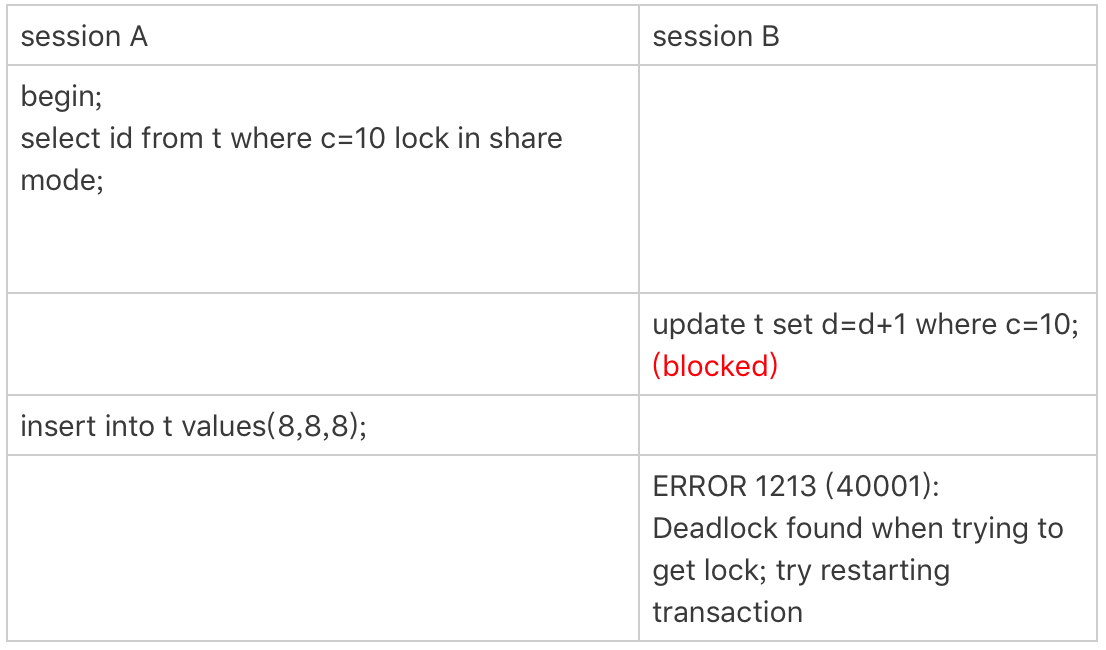Select the begin; statement text
Viewport: 1106px width, 650px height.
[61, 97]
